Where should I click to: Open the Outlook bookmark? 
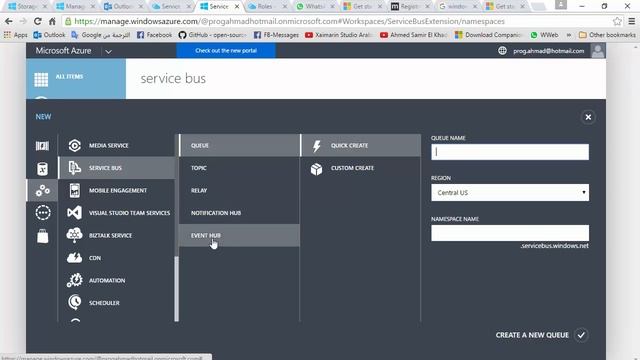(49, 35)
